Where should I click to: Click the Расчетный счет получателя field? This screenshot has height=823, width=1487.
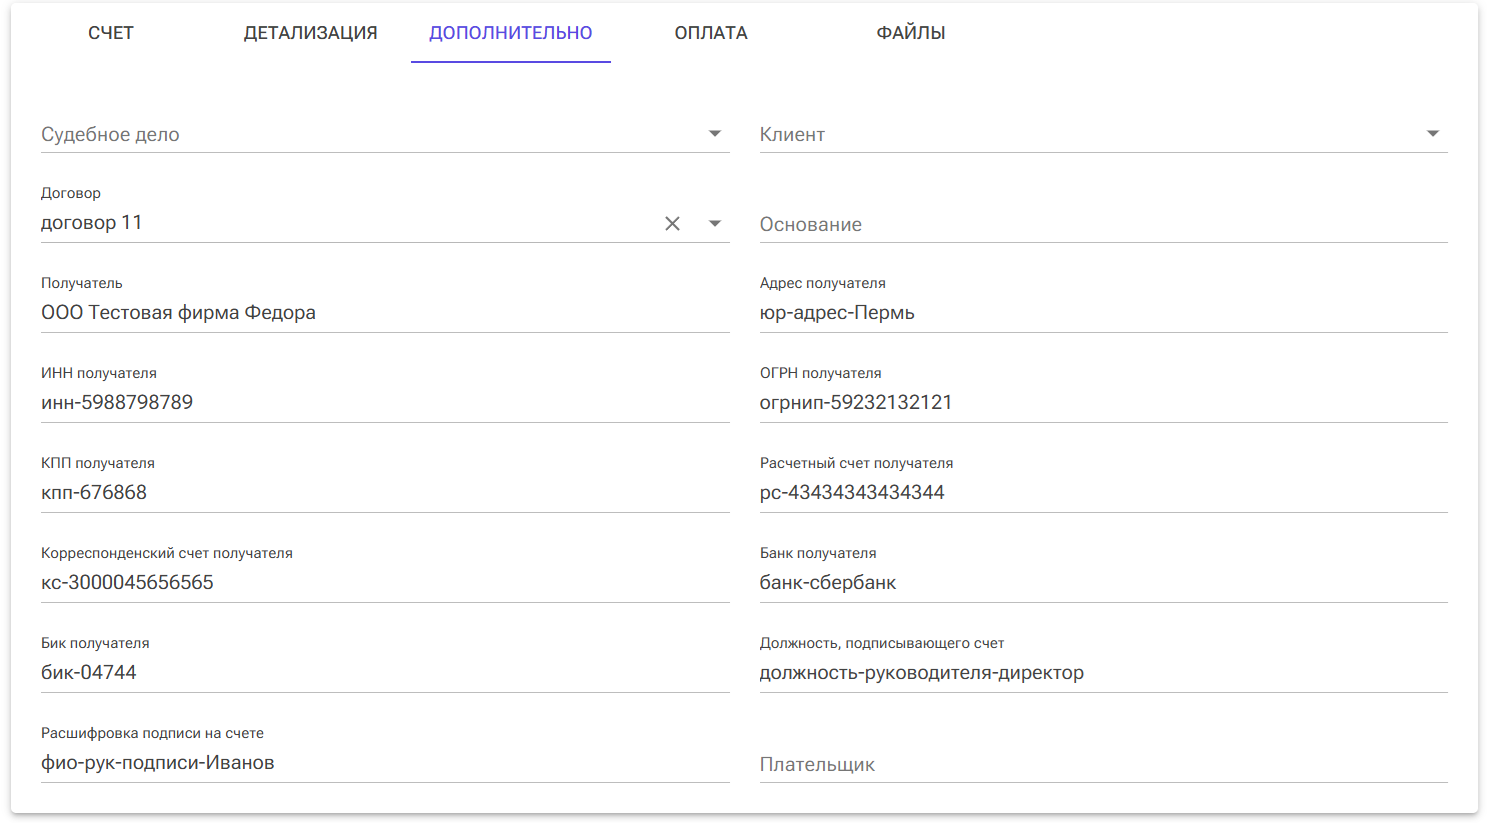tap(1102, 493)
